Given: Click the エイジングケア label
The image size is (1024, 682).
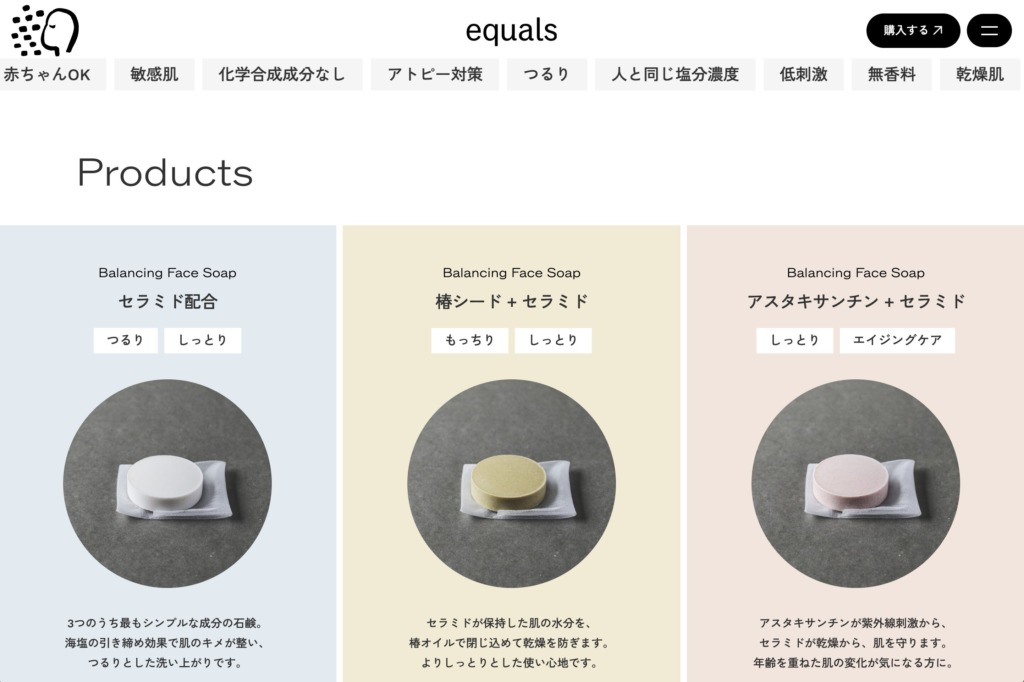Looking at the screenshot, I should point(897,340).
